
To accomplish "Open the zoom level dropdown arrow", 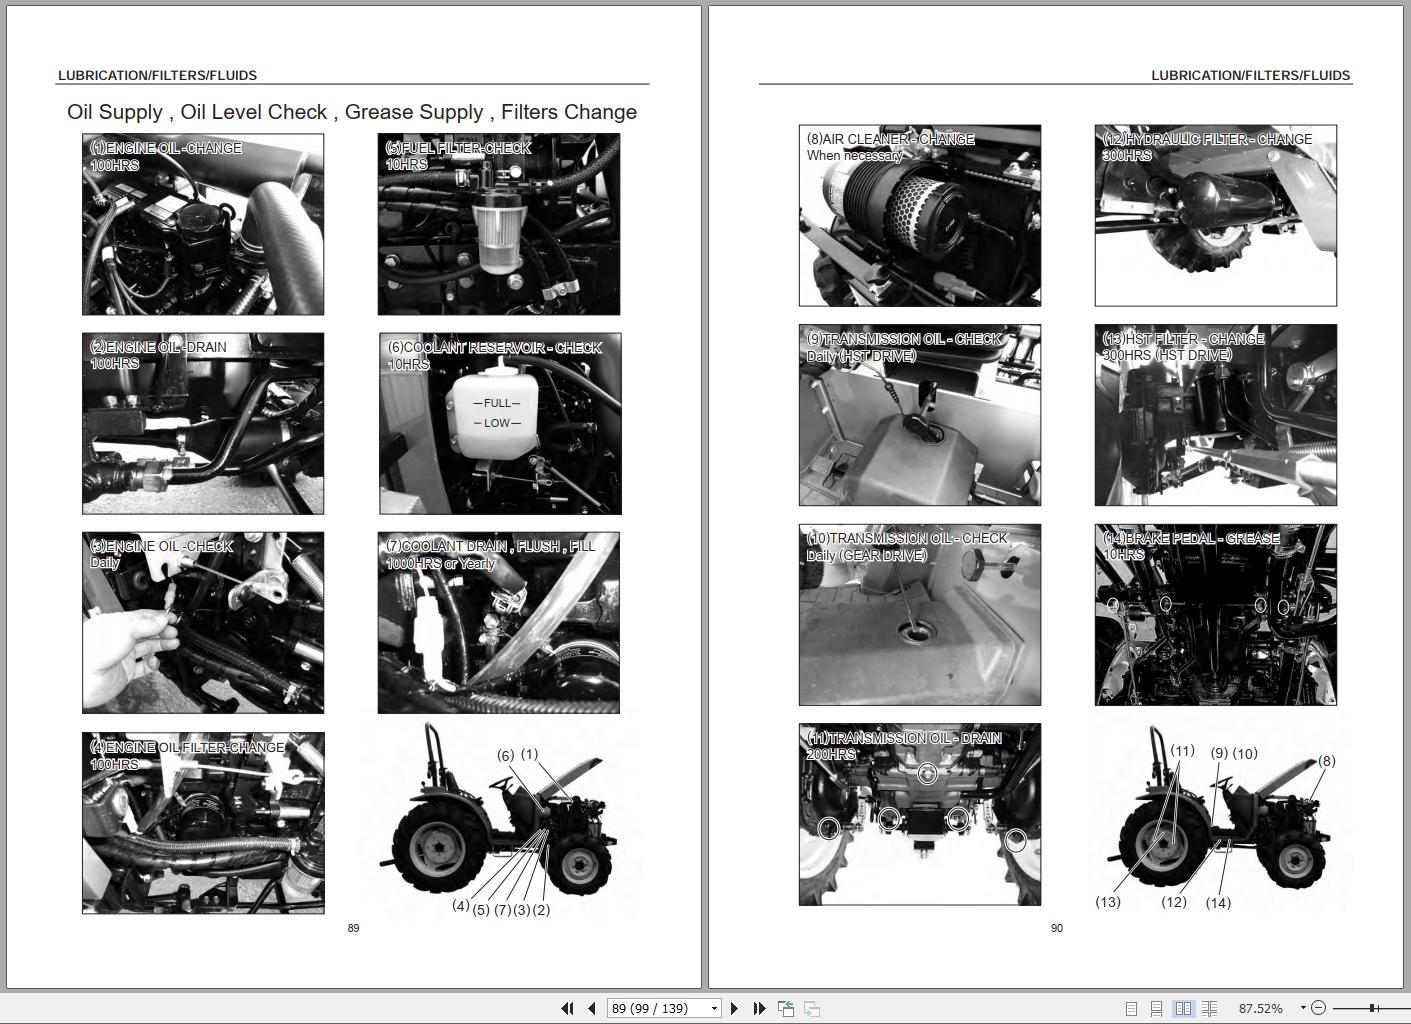I will (1303, 1008).
